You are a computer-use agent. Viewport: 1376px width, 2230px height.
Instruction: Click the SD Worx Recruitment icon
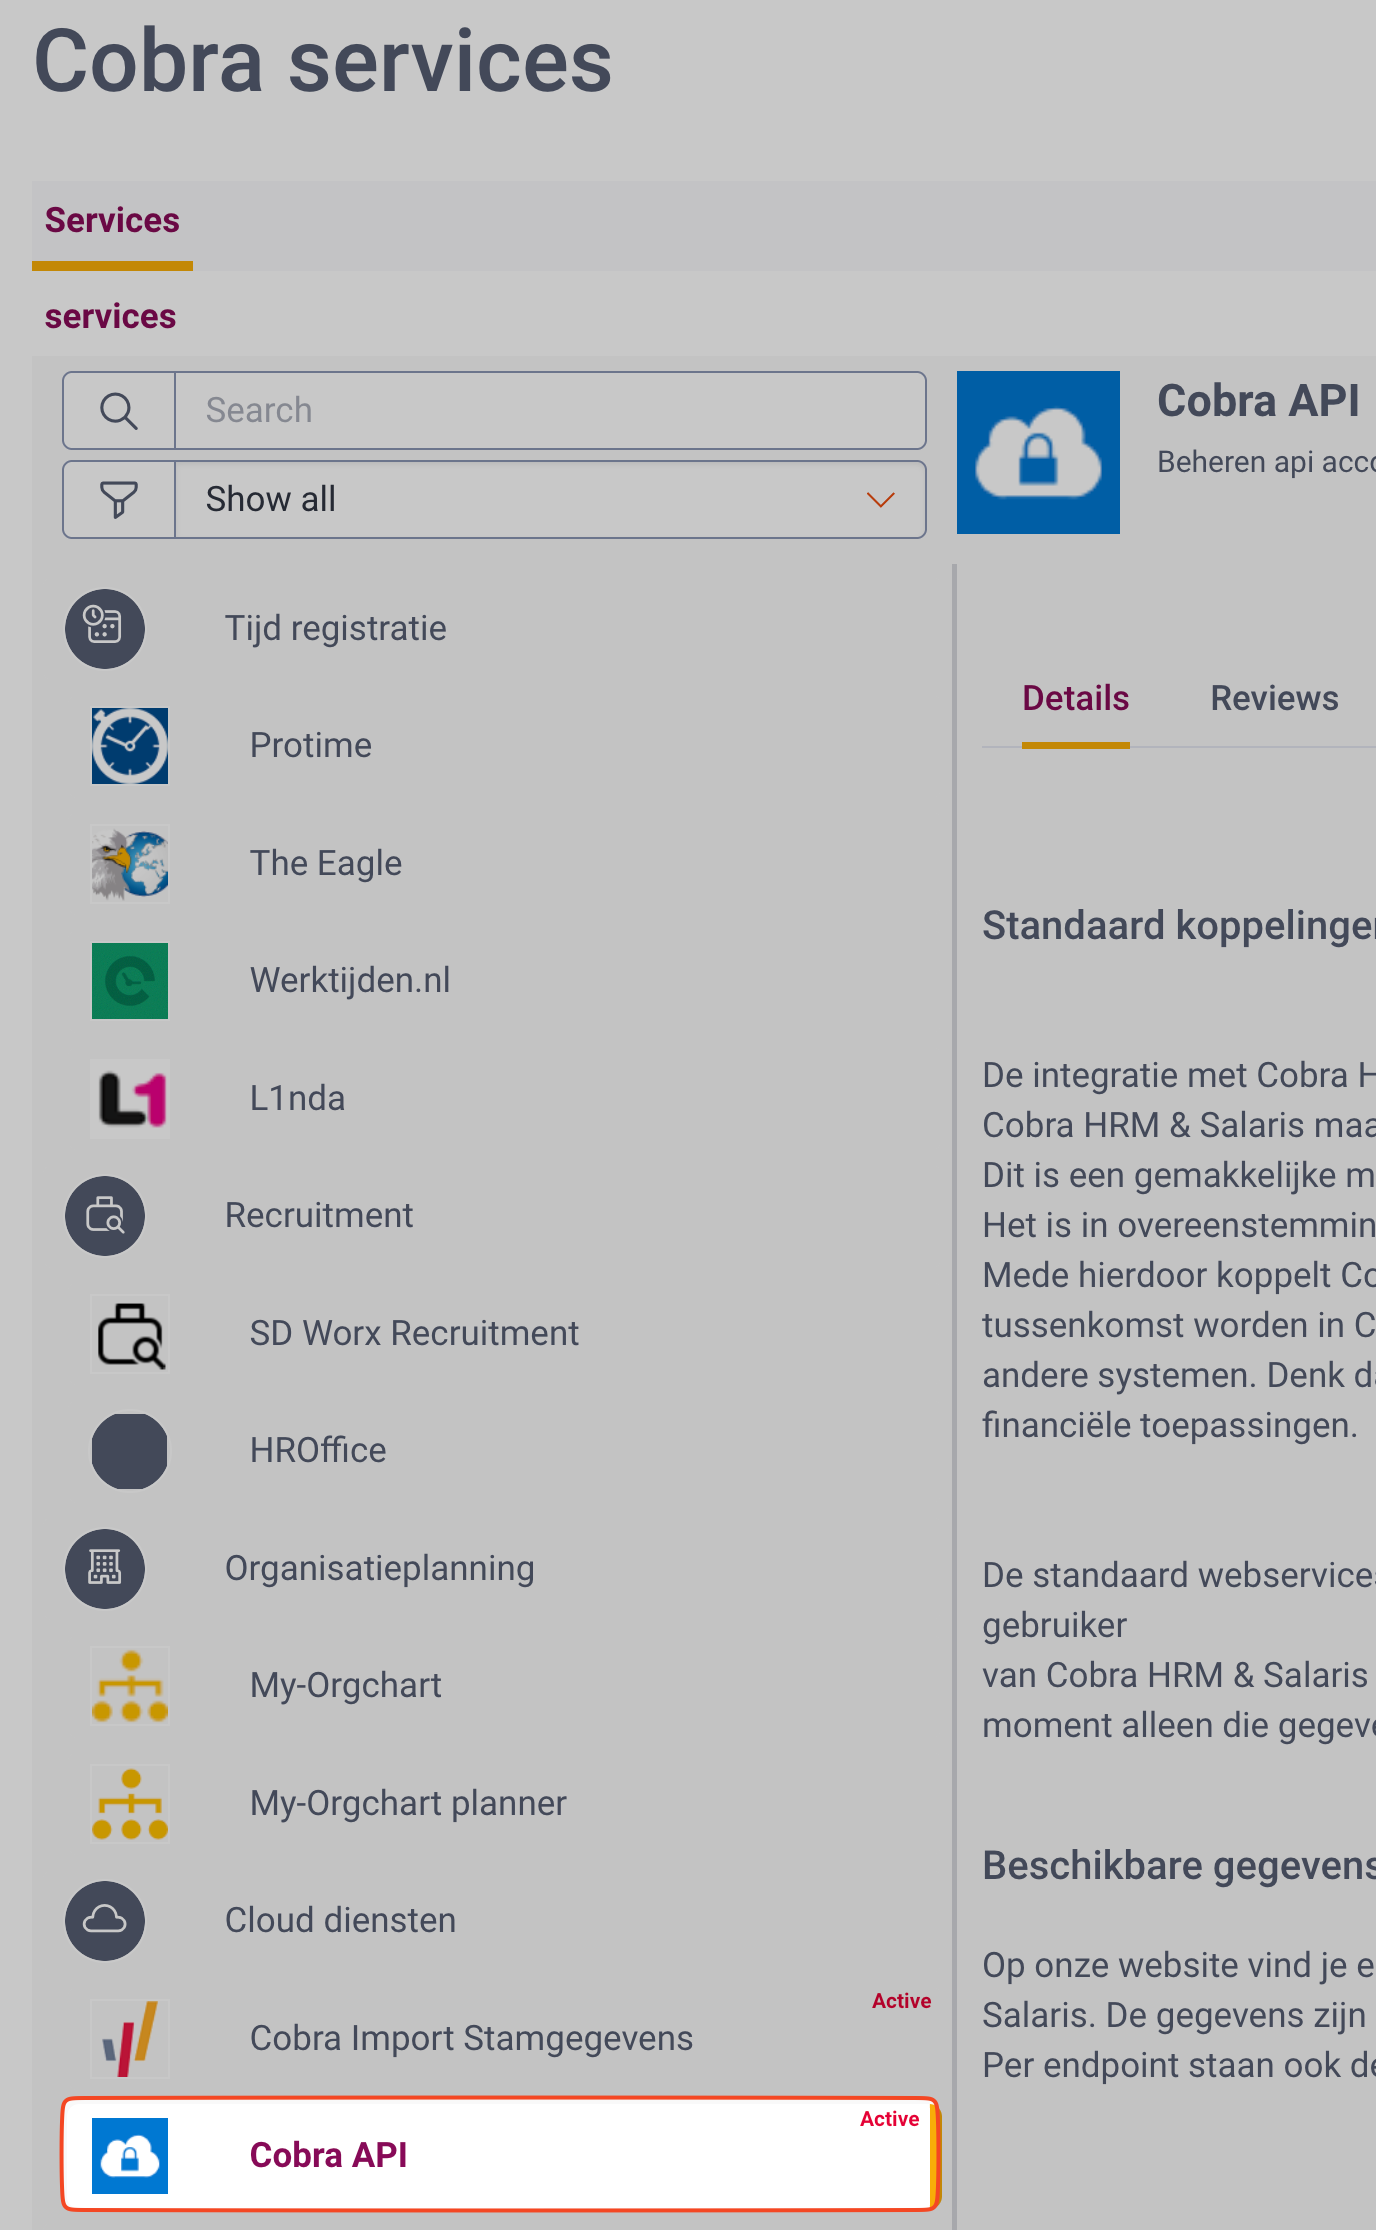[130, 1334]
